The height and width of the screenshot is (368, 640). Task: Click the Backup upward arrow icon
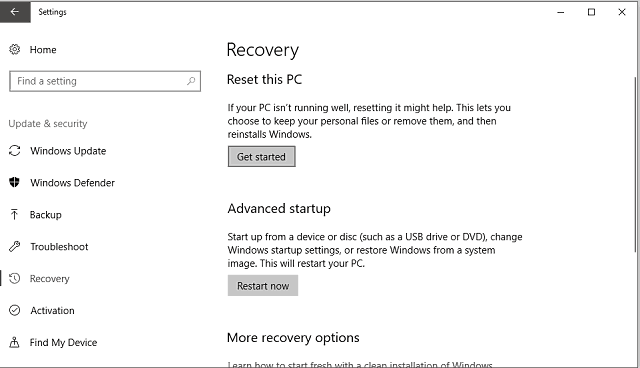coord(15,214)
